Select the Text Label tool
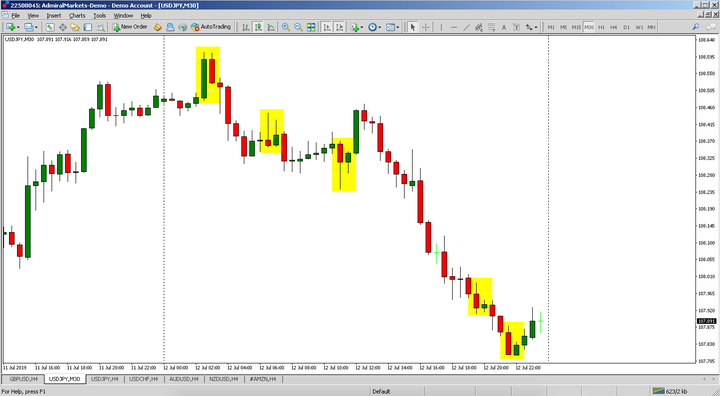 [516, 27]
